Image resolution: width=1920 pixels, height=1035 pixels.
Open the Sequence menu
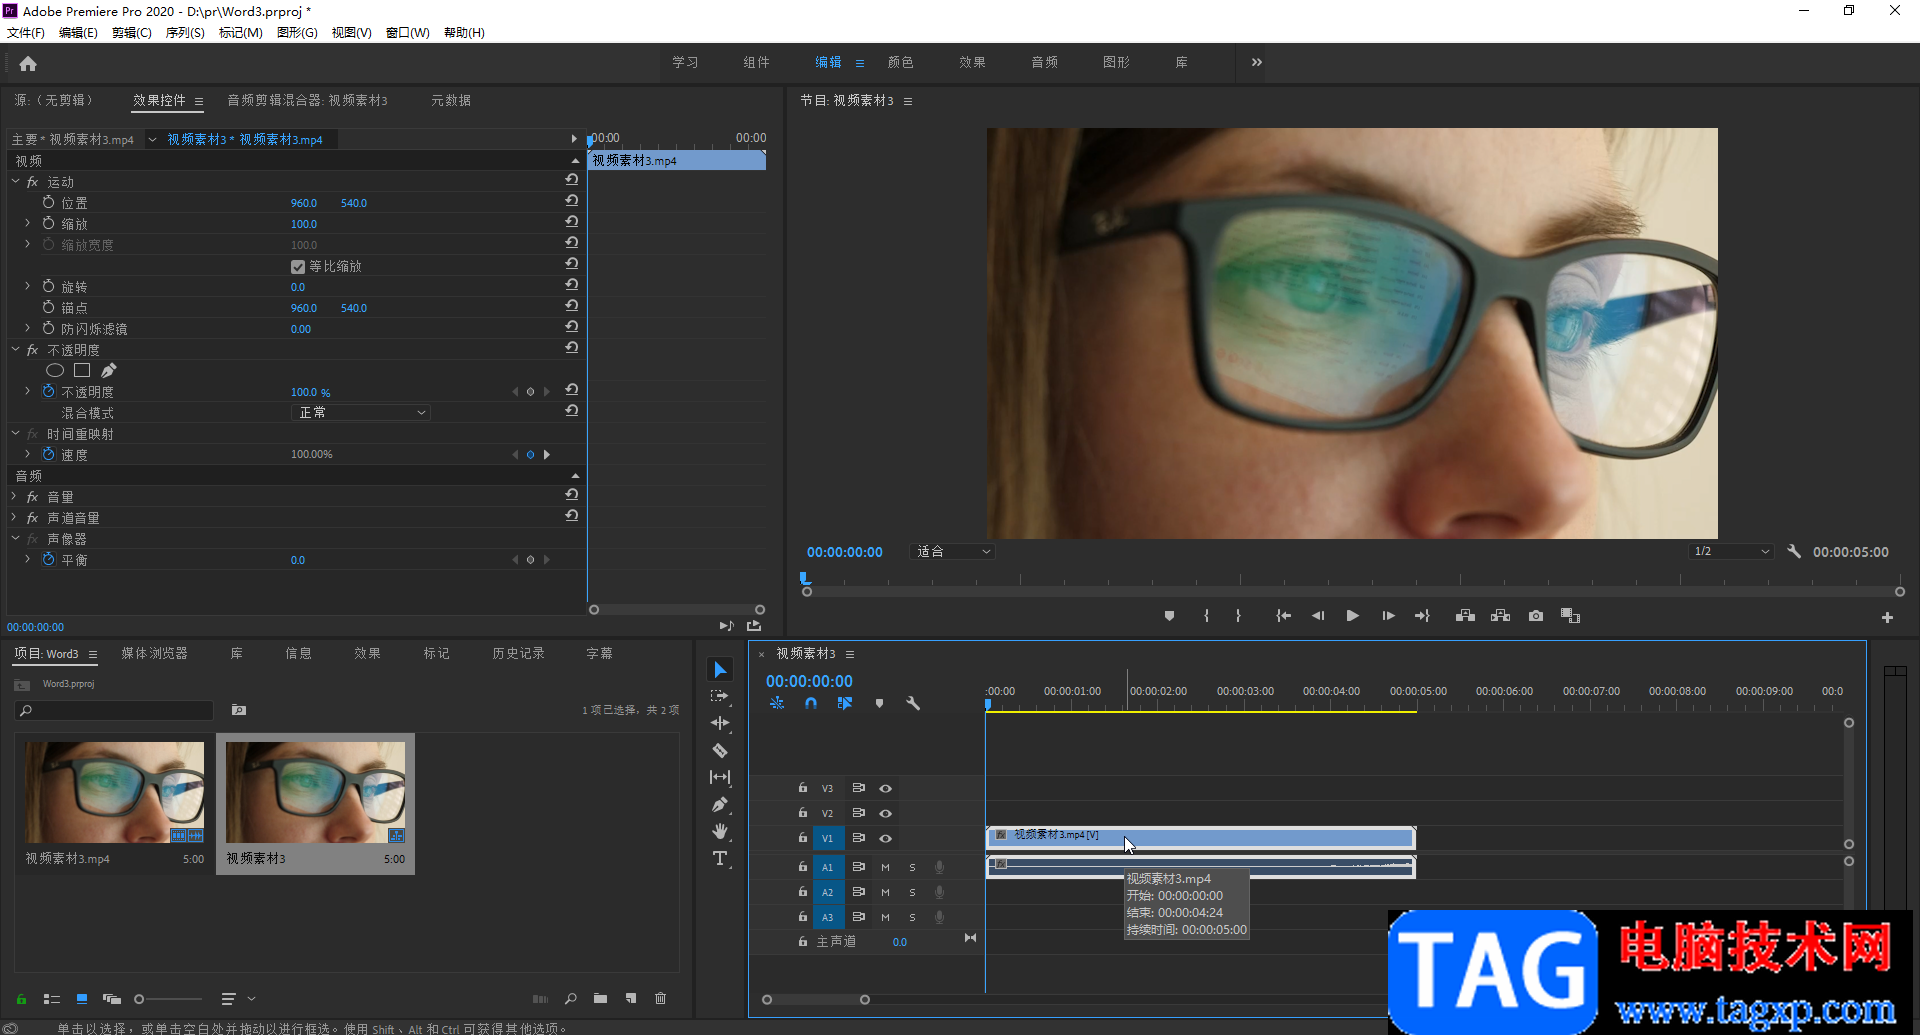coord(185,33)
